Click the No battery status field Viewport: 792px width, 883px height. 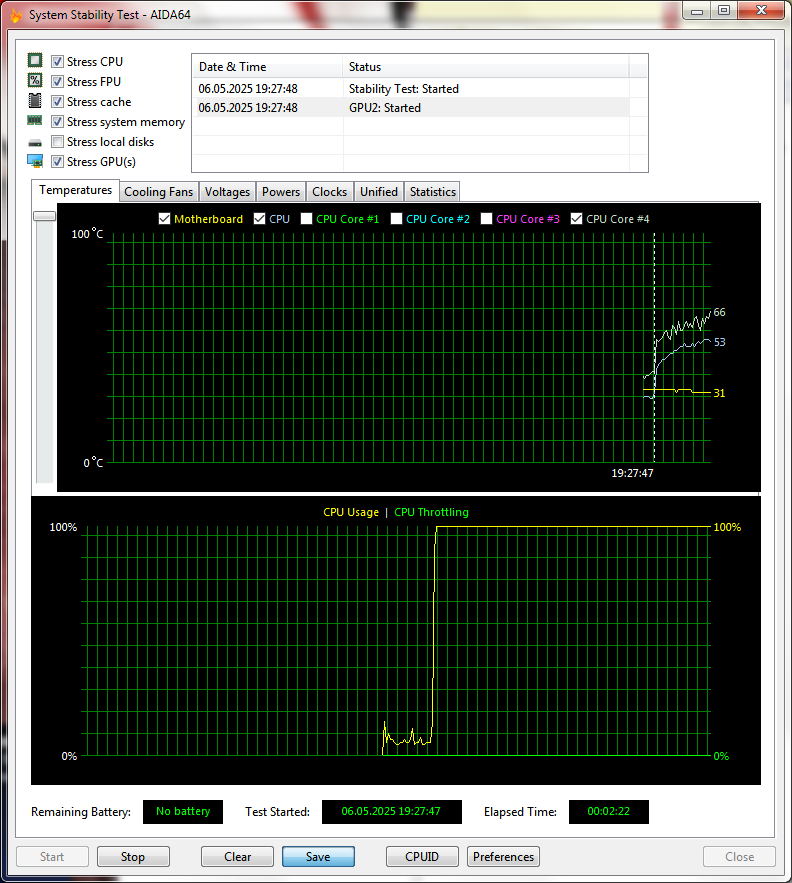coord(183,811)
